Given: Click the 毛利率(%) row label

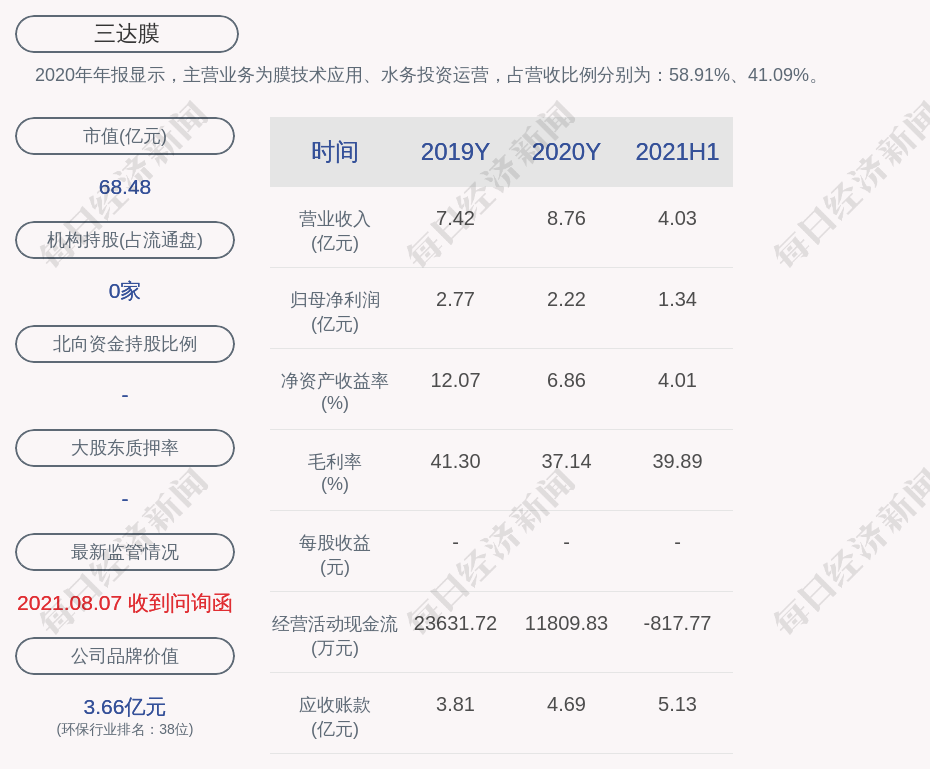Looking at the screenshot, I should (x=335, y=473).
